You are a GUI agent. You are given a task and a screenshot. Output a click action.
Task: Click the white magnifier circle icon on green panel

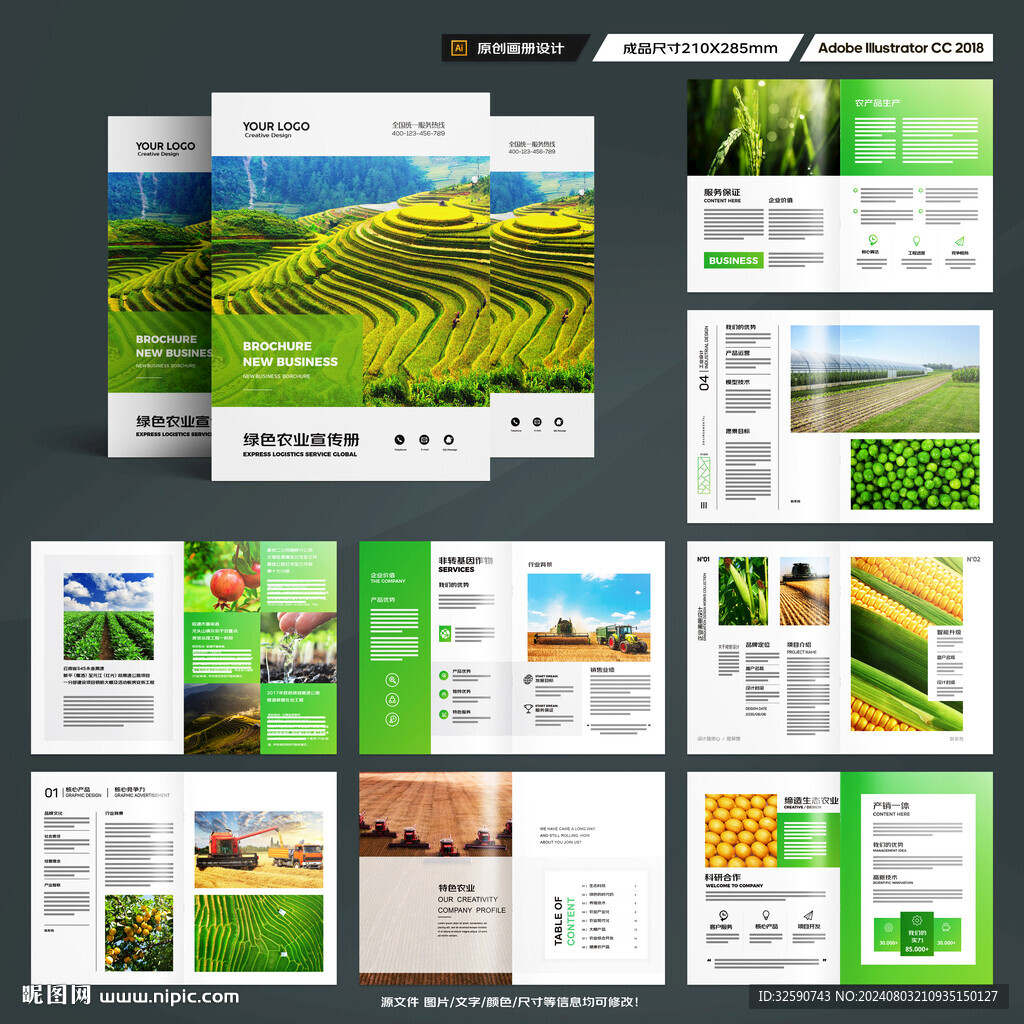pos(392,680)
